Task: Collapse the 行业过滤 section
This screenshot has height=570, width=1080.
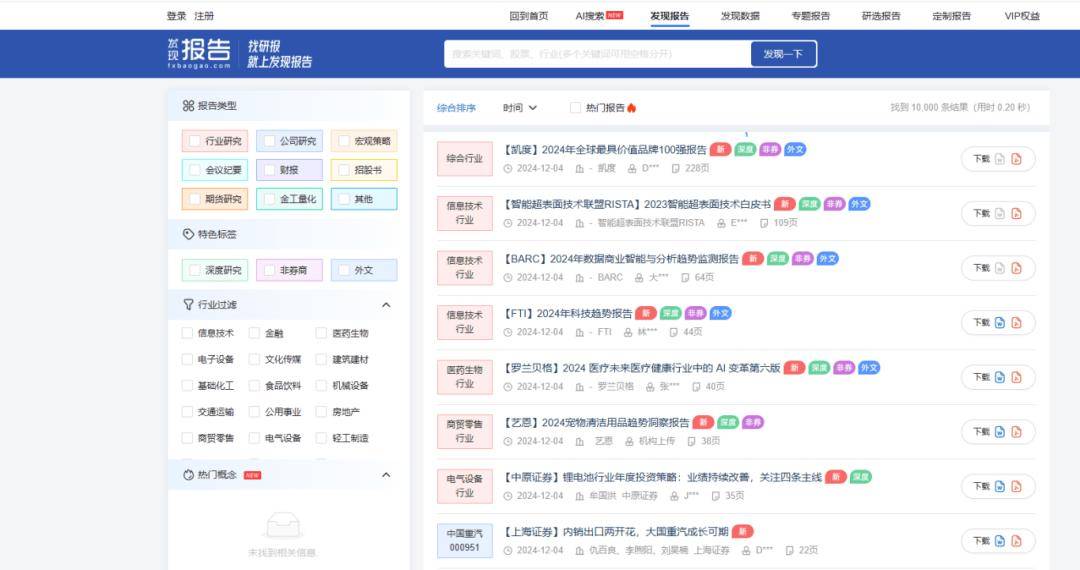Action: tap(386, 304)
